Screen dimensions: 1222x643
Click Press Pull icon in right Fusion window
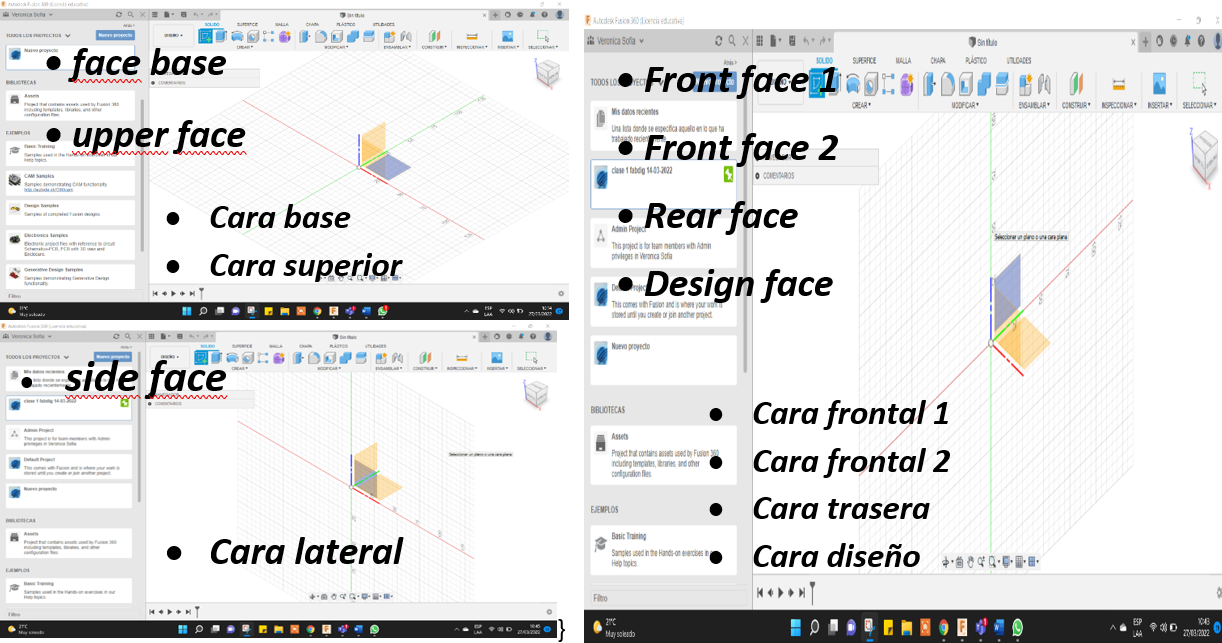[x=929, y=83]
